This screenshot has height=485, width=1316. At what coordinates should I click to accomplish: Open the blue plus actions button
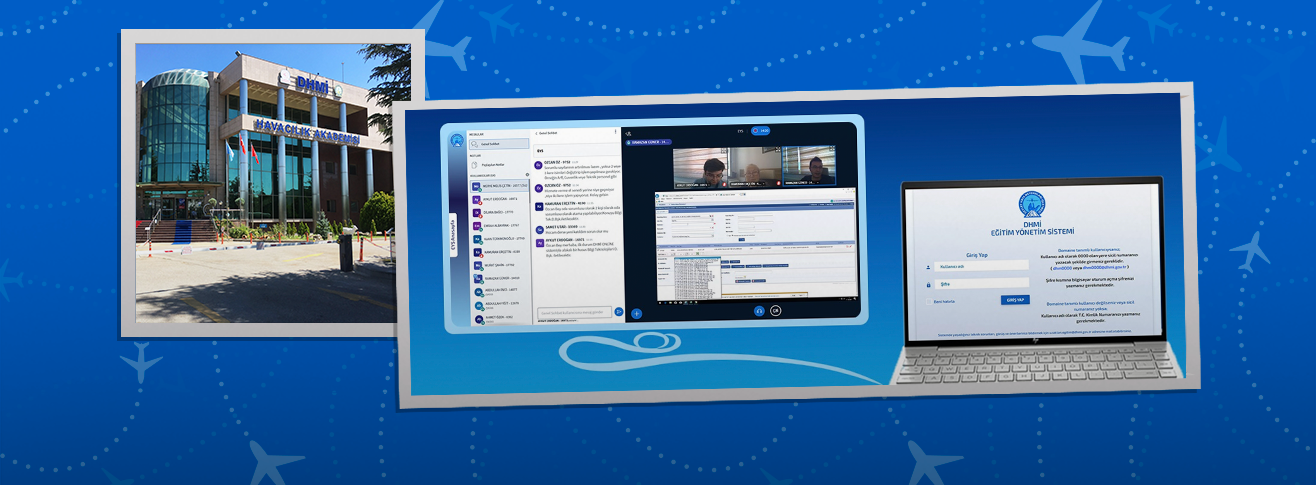point(636,313)
